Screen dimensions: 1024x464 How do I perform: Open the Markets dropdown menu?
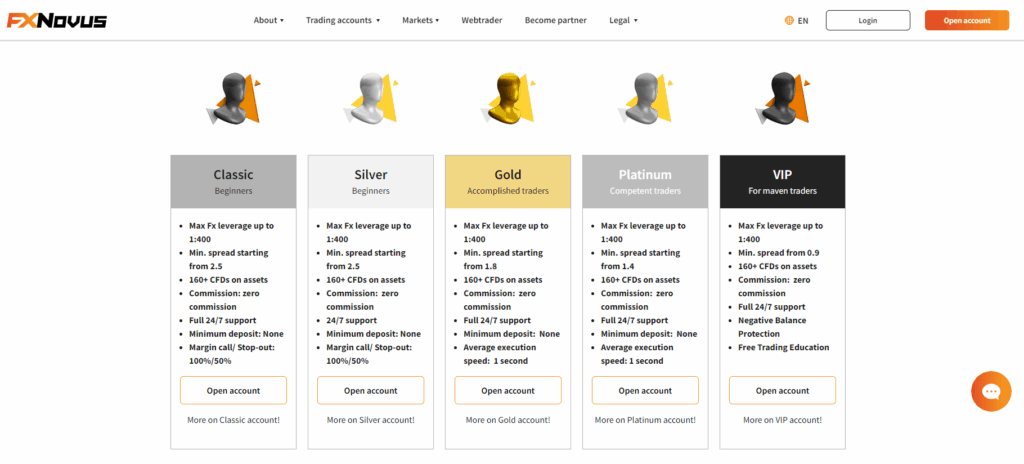point(420,20)
